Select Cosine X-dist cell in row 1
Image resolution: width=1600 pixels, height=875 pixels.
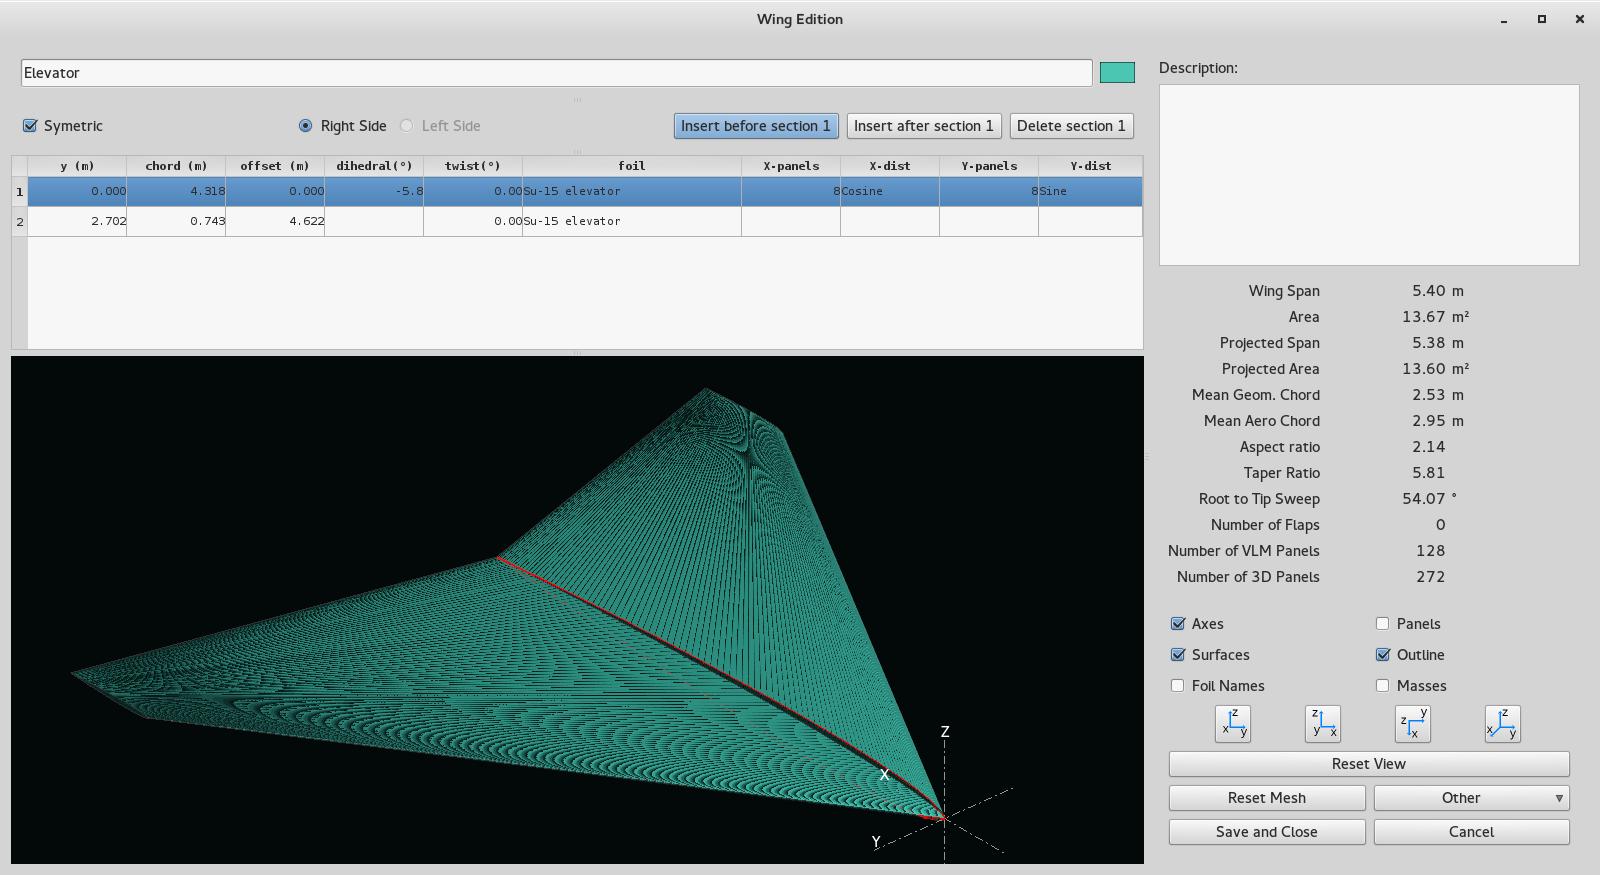tap(890, 191)
